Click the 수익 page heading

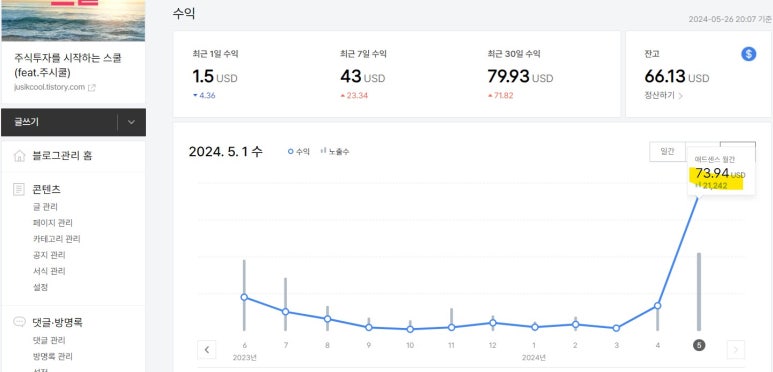tap(184, 14)
